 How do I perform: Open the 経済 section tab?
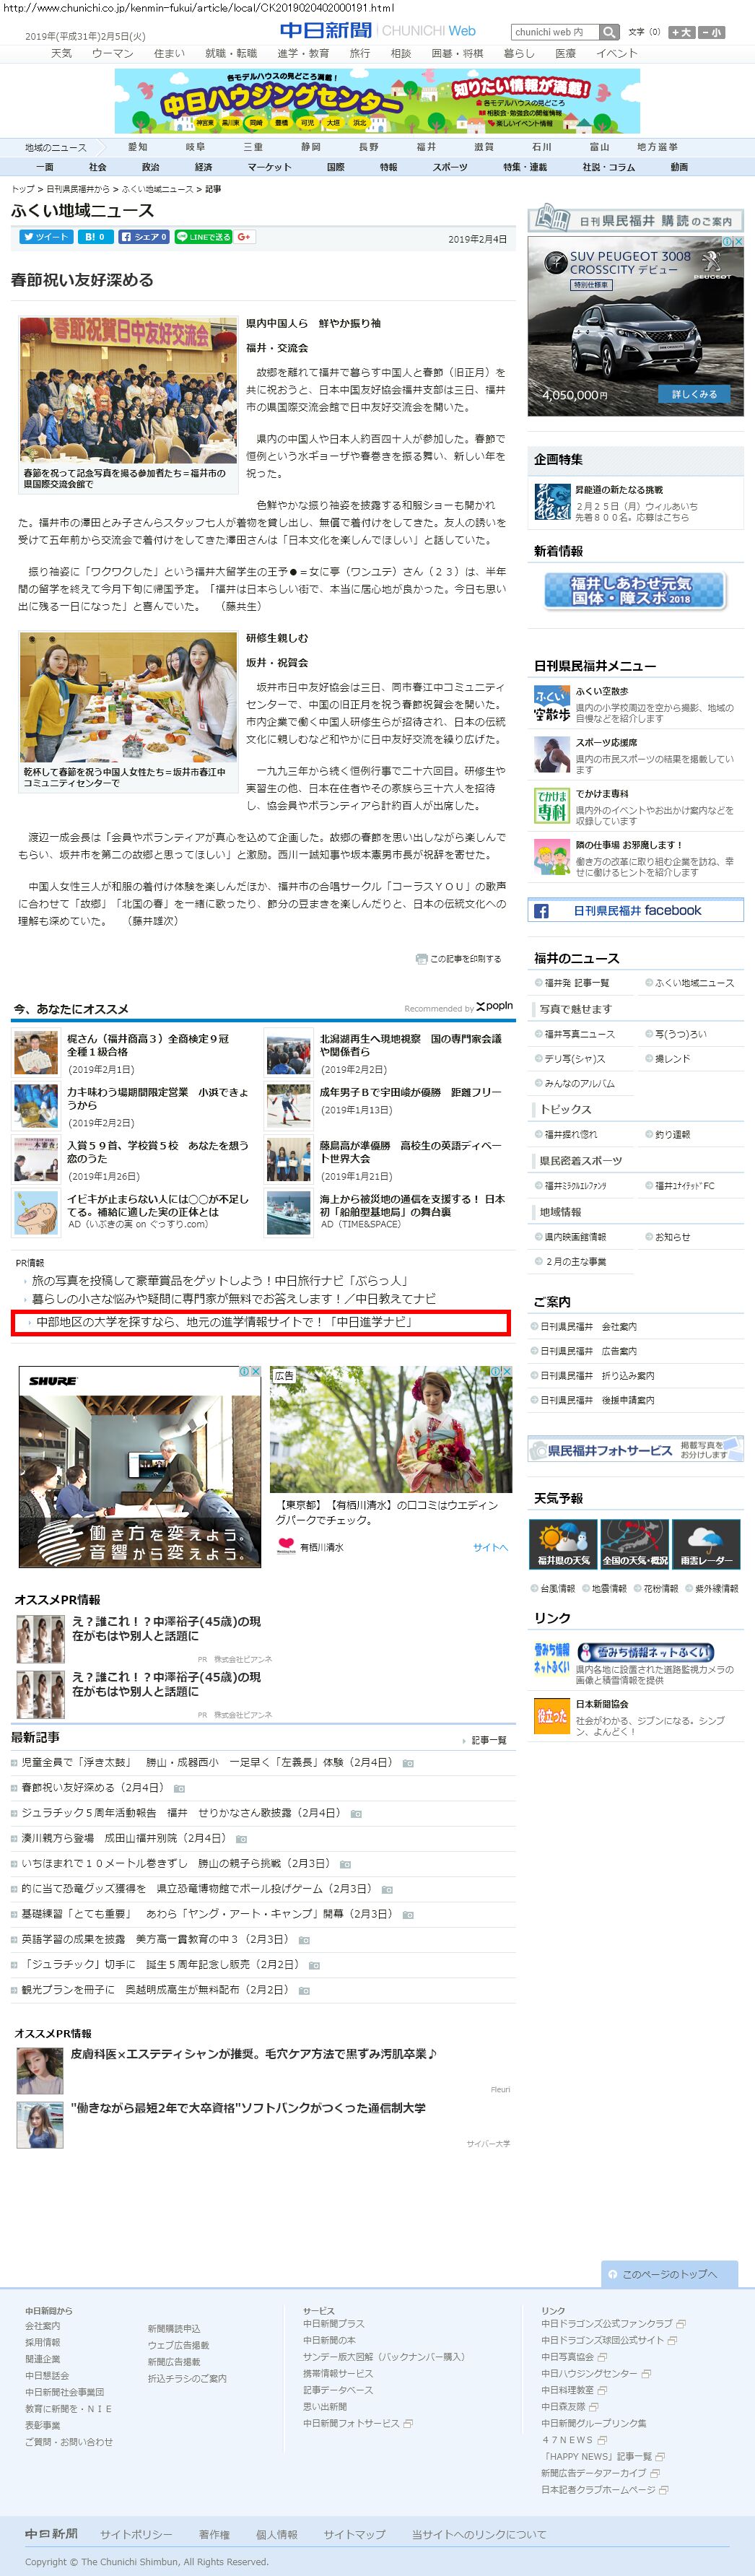click(204, 167)
